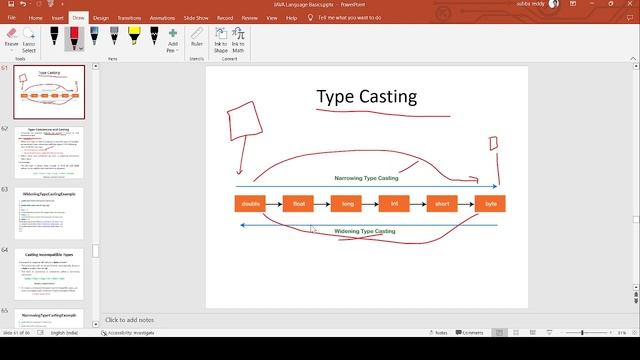Open the Add Pen dropdown arrow
640x360 pixels.
pos(178,51)
